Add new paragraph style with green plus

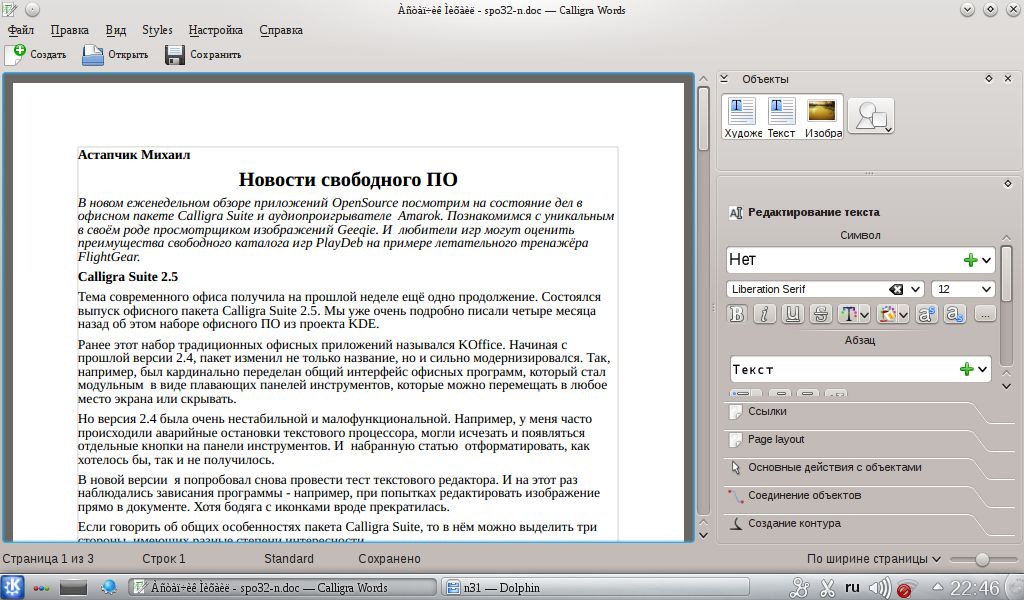pyautogui.click(x=967, y=369)
